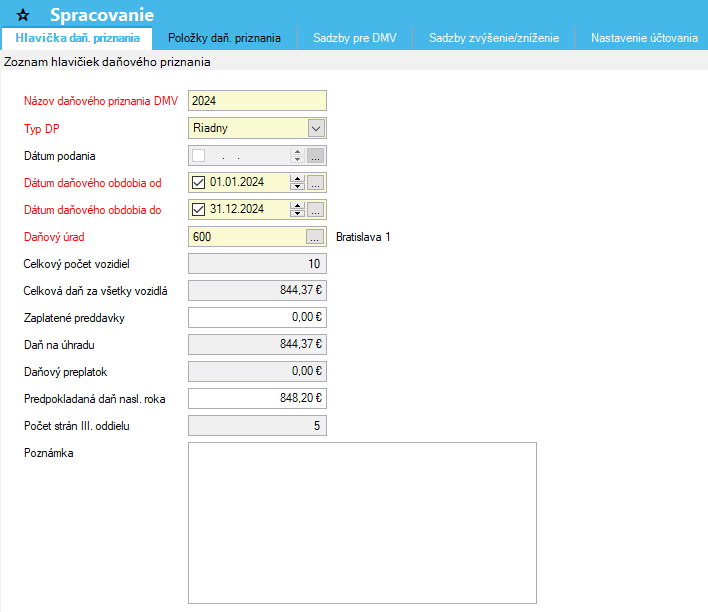Open calendar picker for Dátum podania
The image size is (708, 612).
tap(316, 155)
